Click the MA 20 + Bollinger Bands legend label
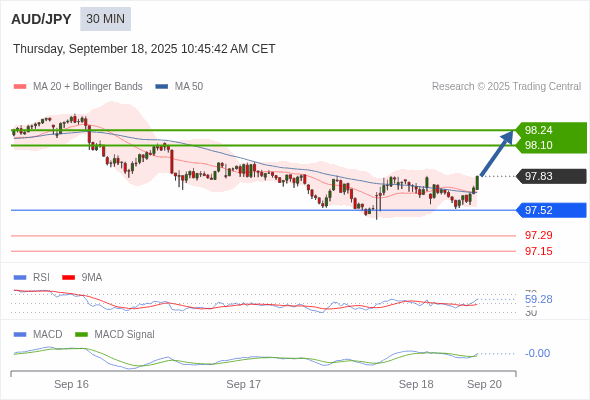 tap(88, 87)
